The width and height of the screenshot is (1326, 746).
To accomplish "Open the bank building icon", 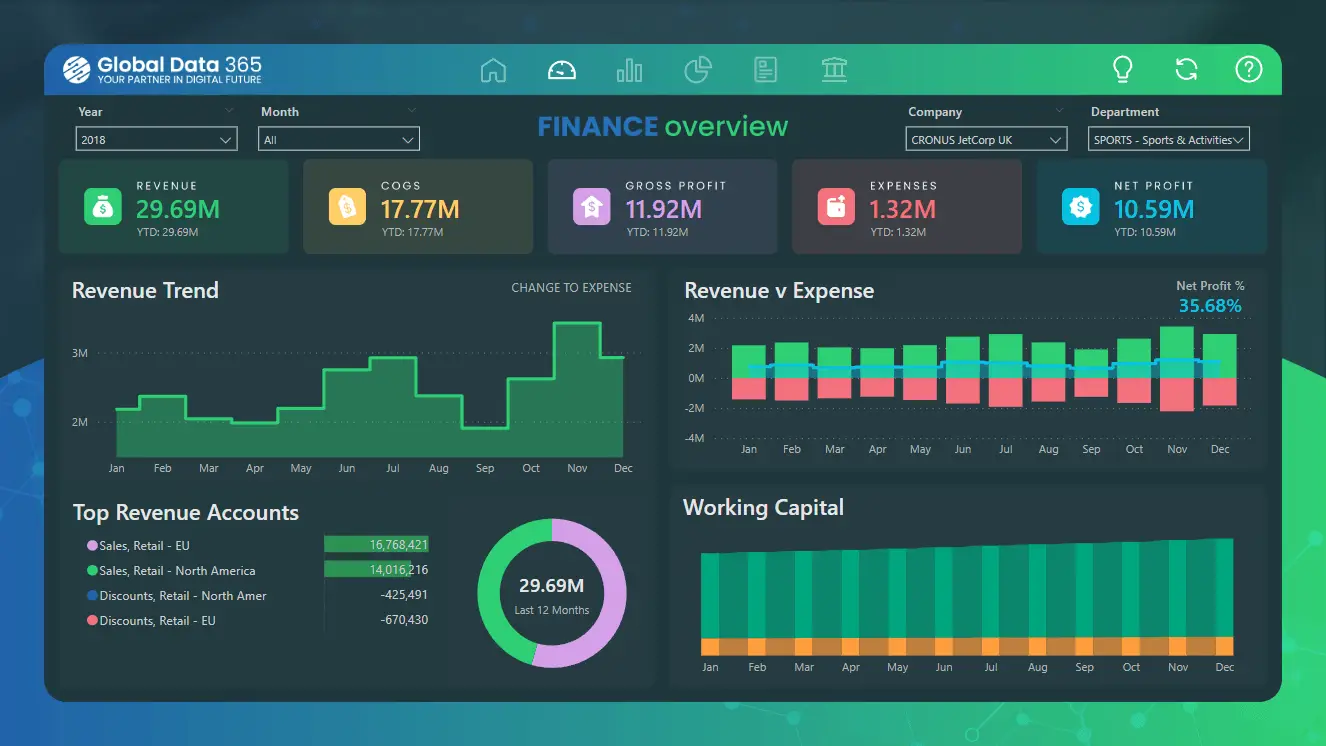I will (834, 70).
